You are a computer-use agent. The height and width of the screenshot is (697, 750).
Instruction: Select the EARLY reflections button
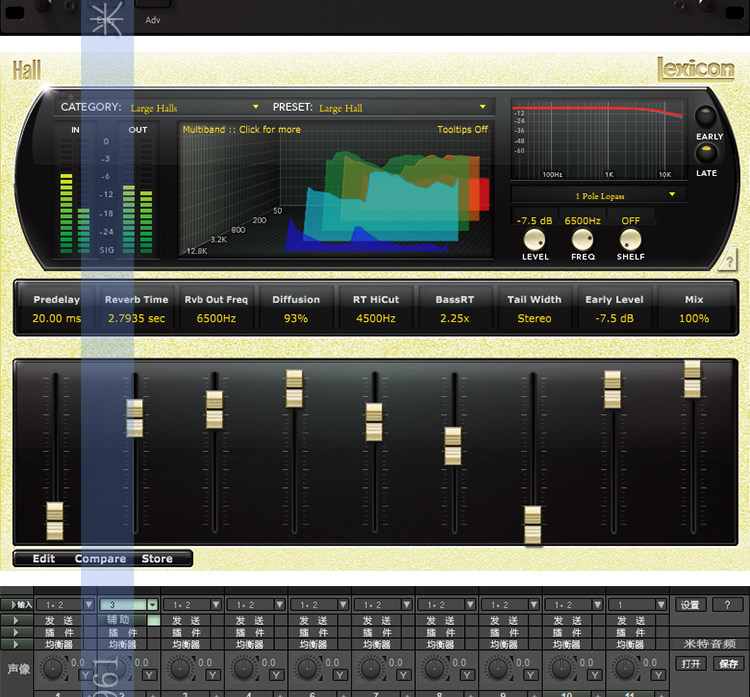coord(706,116)
